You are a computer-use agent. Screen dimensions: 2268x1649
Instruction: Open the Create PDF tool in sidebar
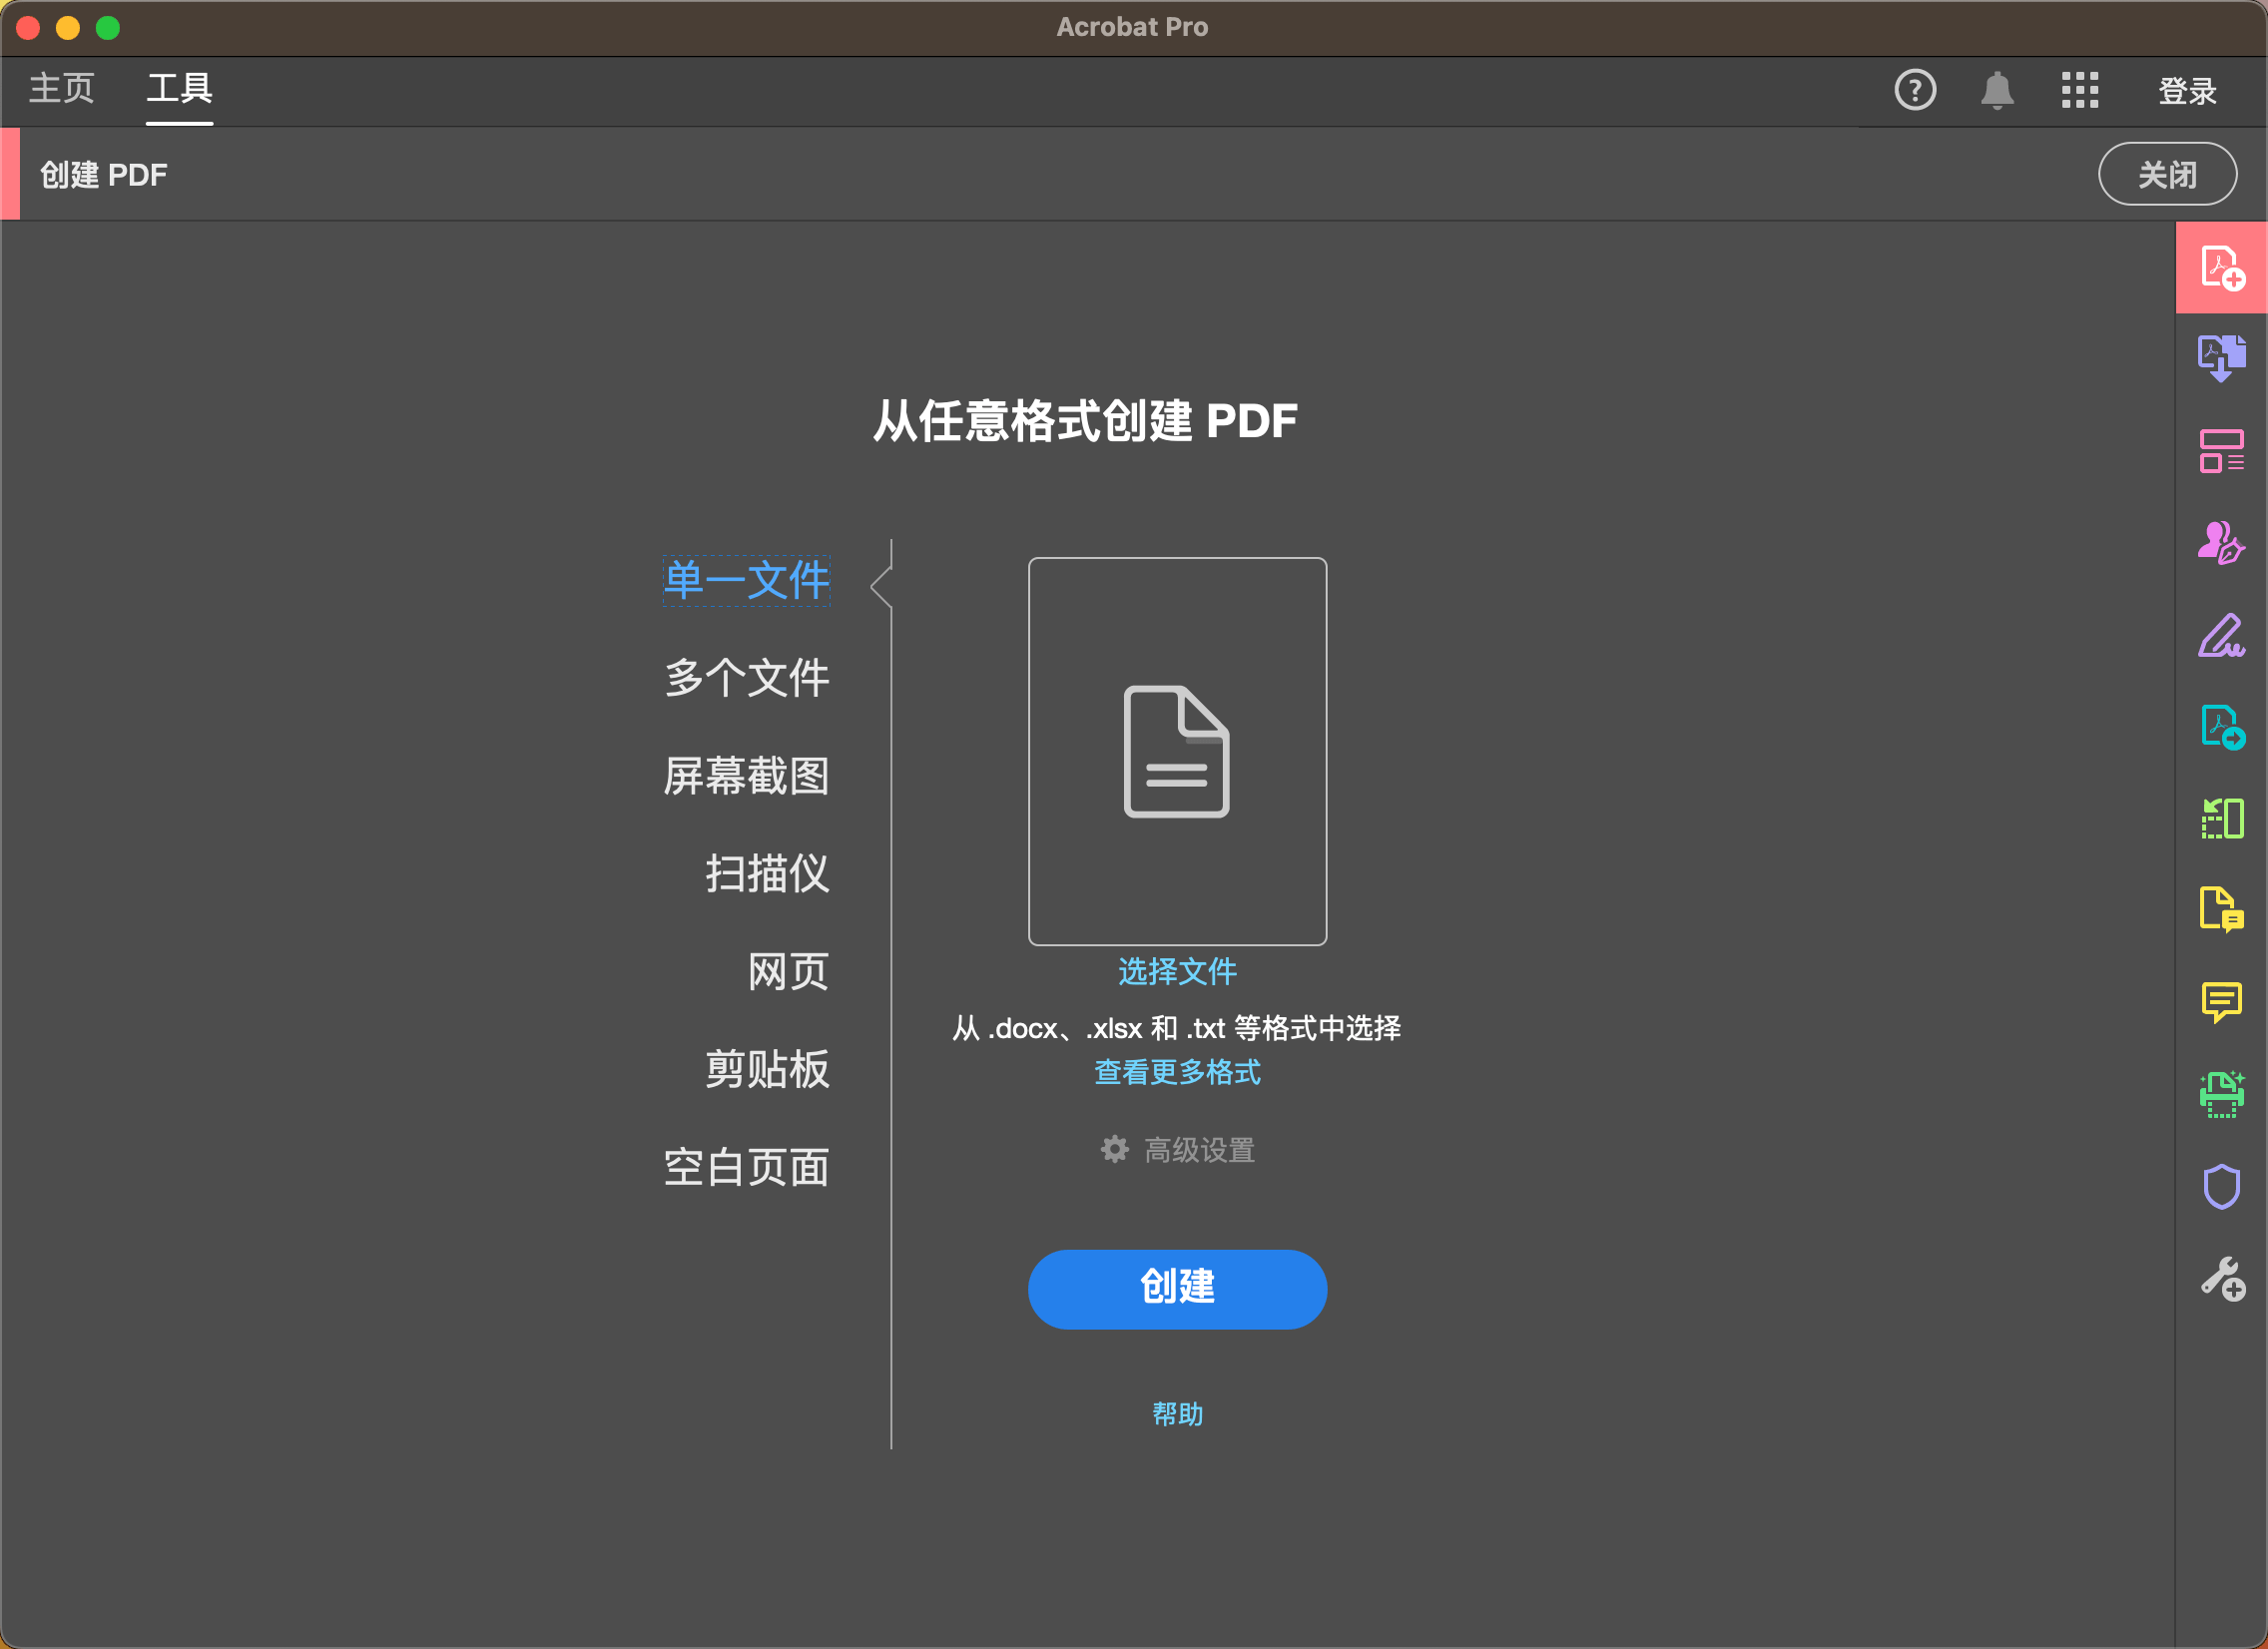tap(2221, 267)
